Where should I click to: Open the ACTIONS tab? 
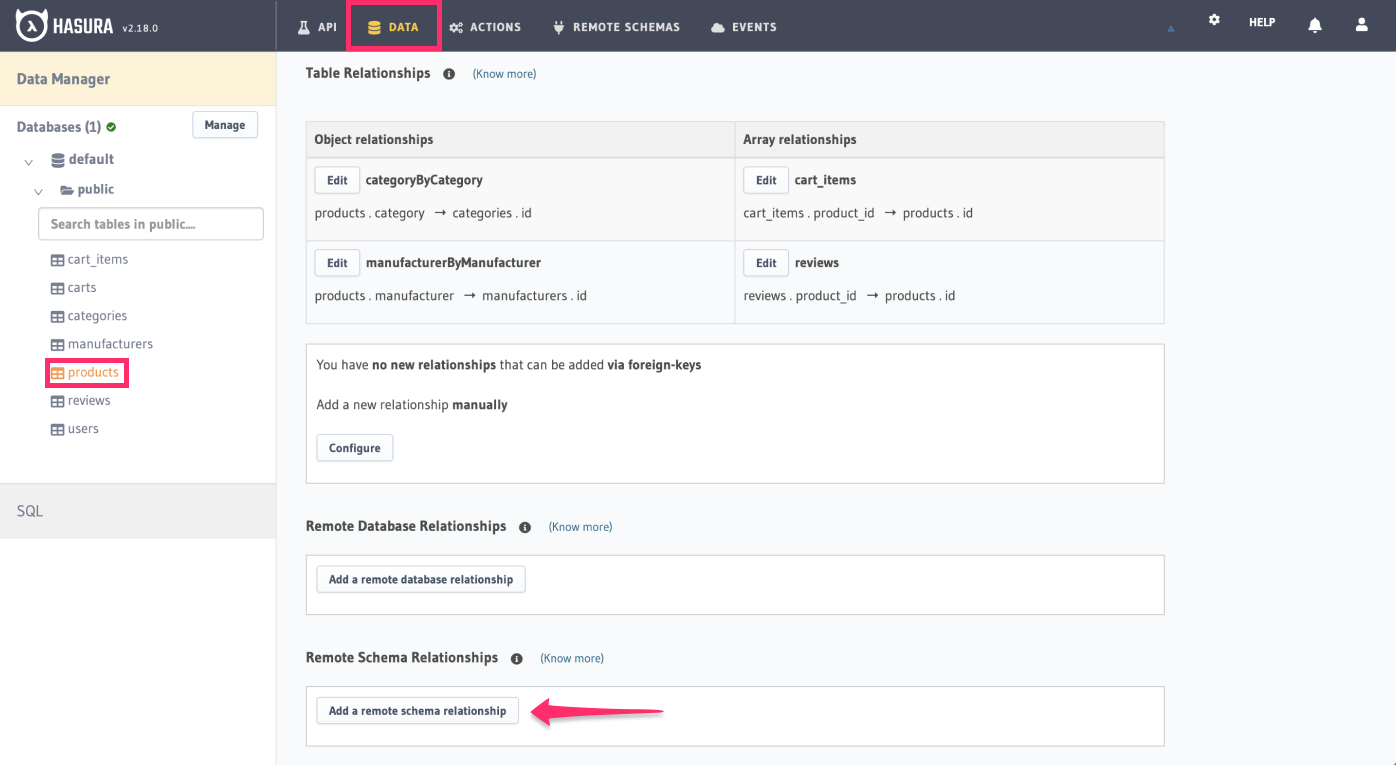coord(485,27)
